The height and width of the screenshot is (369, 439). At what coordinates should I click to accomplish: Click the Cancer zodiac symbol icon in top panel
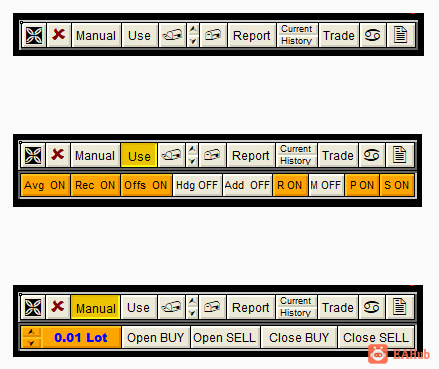point(372,35)
